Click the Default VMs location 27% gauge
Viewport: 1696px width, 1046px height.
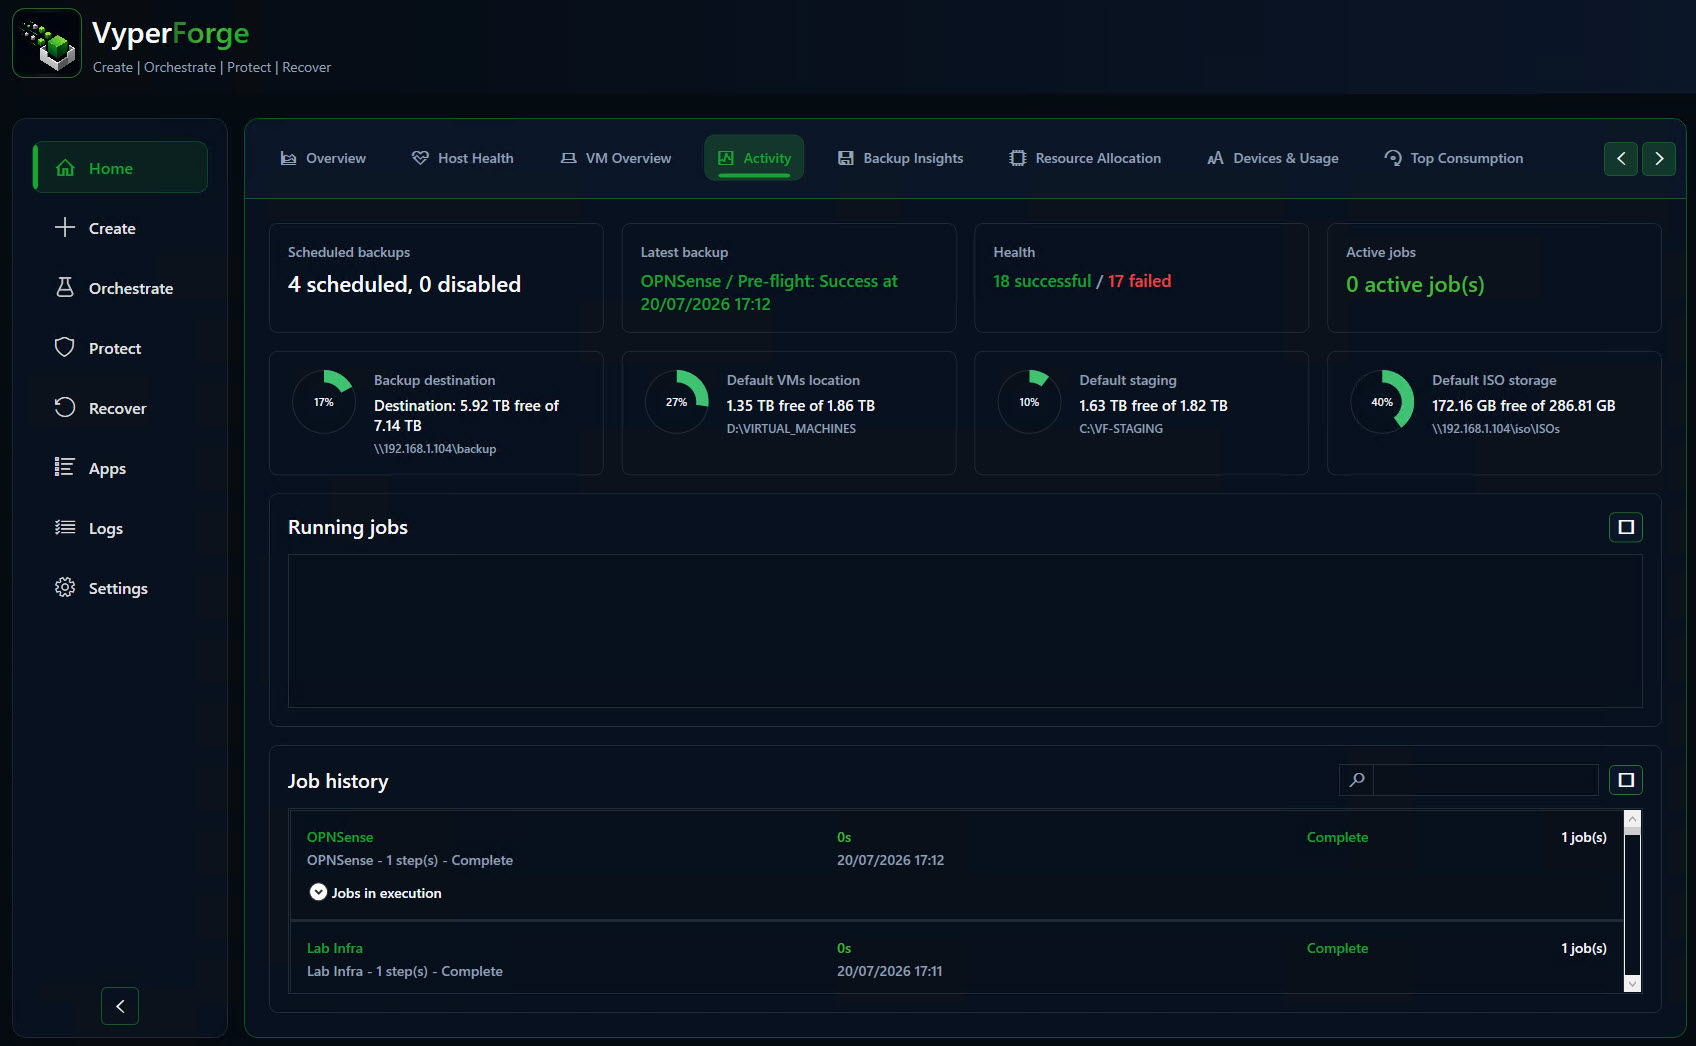coord(677,402)
